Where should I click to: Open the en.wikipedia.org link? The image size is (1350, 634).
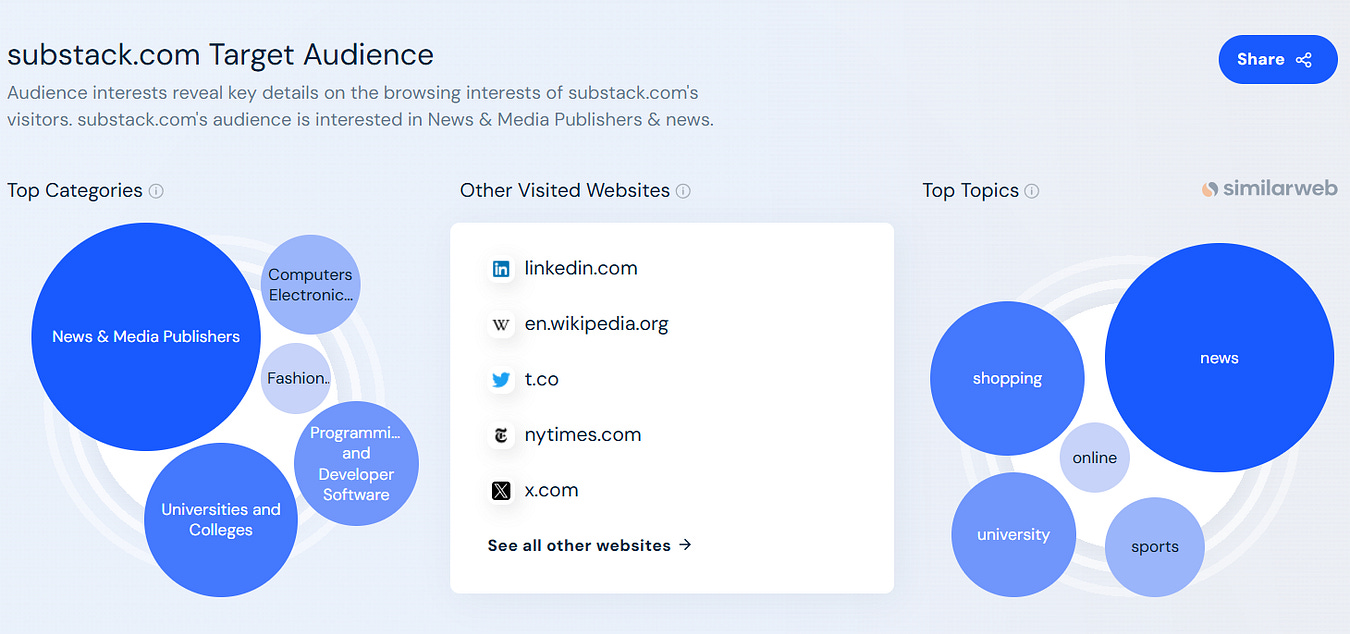[596, 324]
